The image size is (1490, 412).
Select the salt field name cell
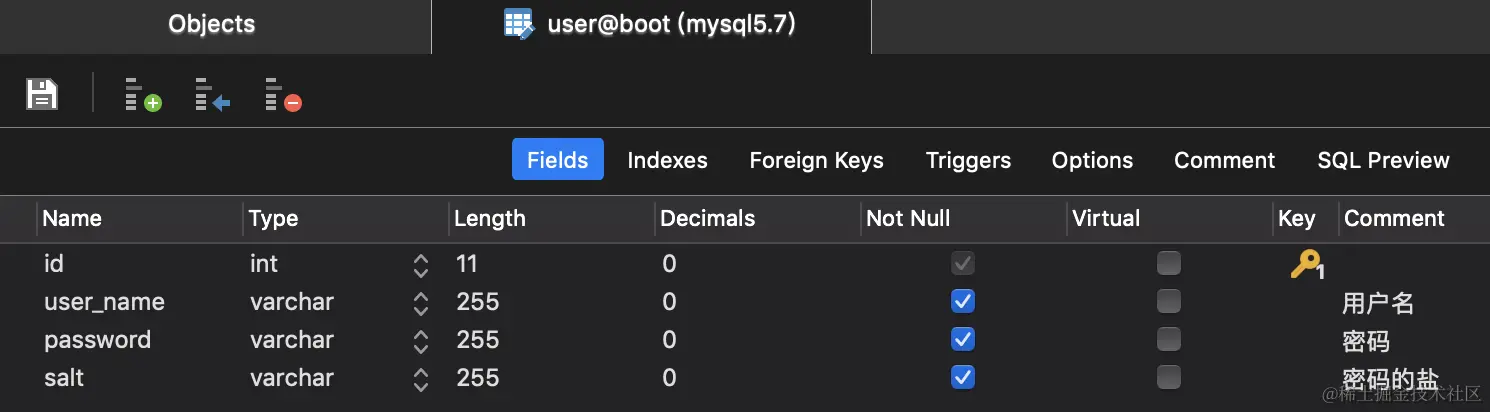click(x=140, y=378)
